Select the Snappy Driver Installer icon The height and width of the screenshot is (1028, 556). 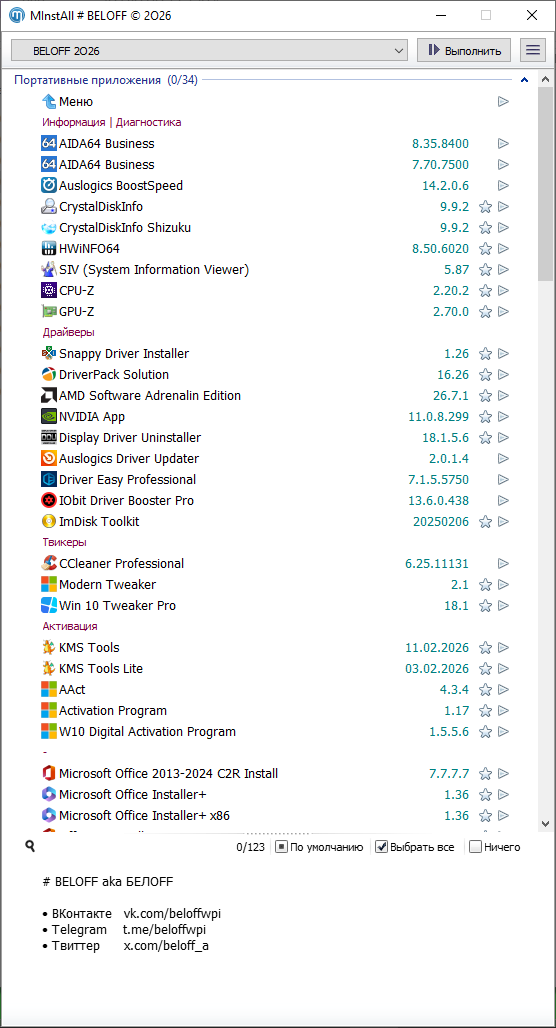[x=49, y=353]
